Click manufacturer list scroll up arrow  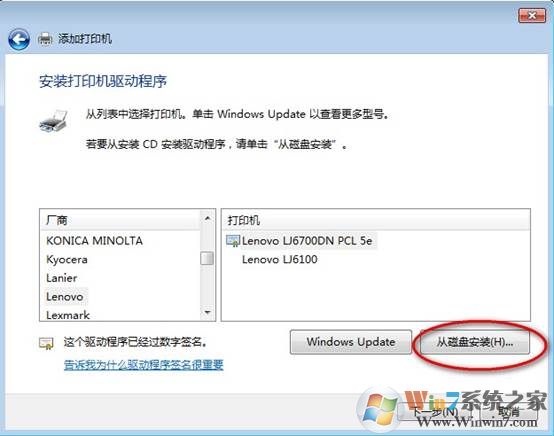207,219
